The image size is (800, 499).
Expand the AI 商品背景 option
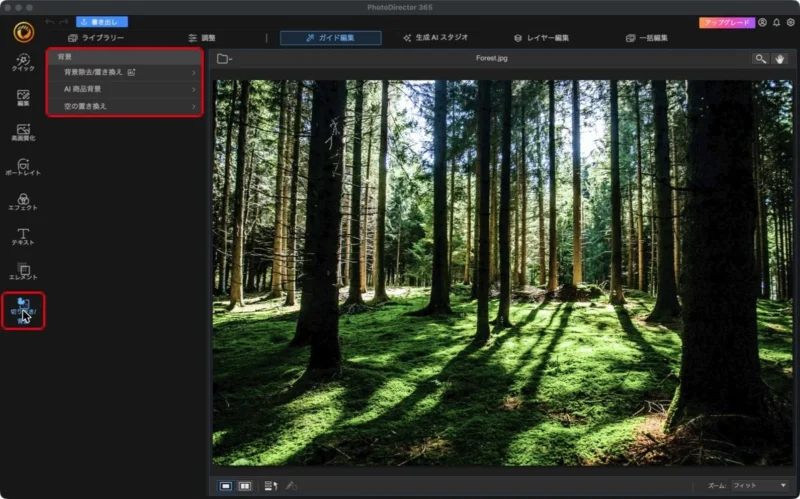tap(125, 89)
